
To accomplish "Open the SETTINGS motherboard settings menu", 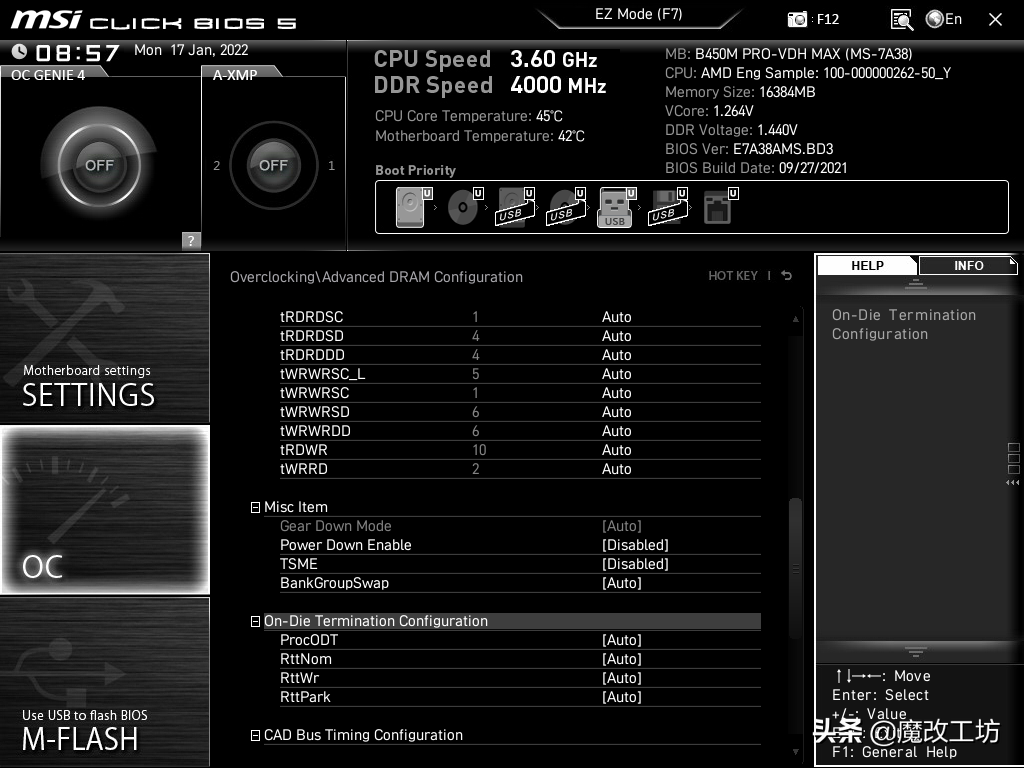I will pos(104,338).
